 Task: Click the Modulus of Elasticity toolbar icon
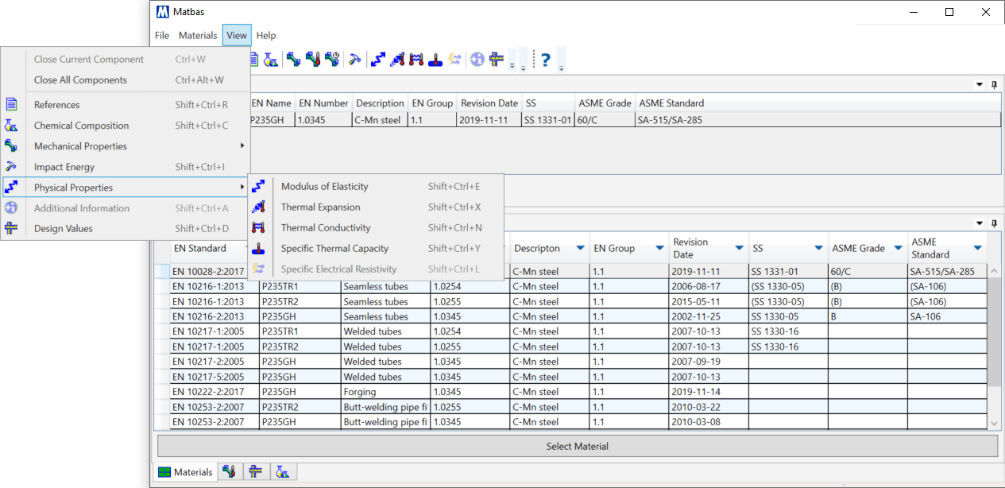pos(378,59)
